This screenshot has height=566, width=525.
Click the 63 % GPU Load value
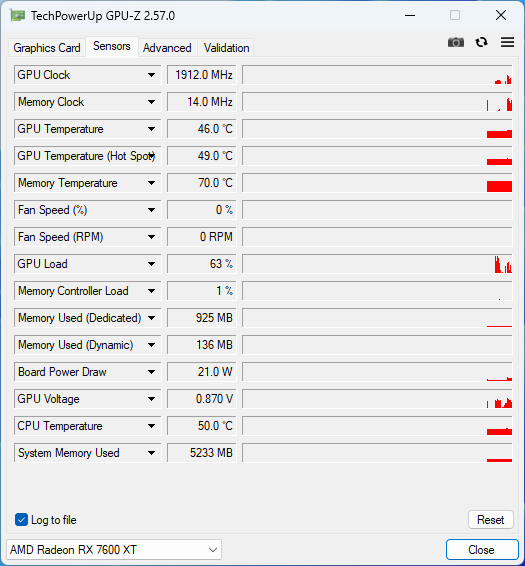point(201,264)
